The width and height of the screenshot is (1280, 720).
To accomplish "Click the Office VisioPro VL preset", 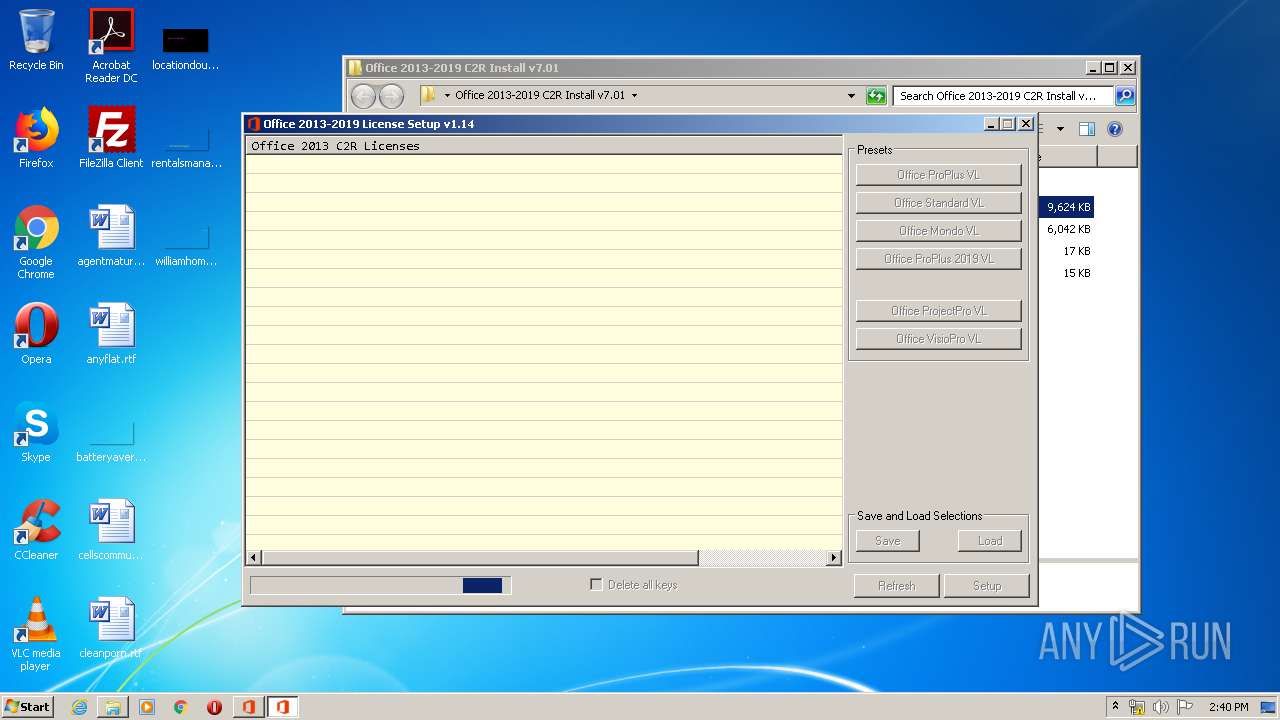I will [x=938, y=339].
